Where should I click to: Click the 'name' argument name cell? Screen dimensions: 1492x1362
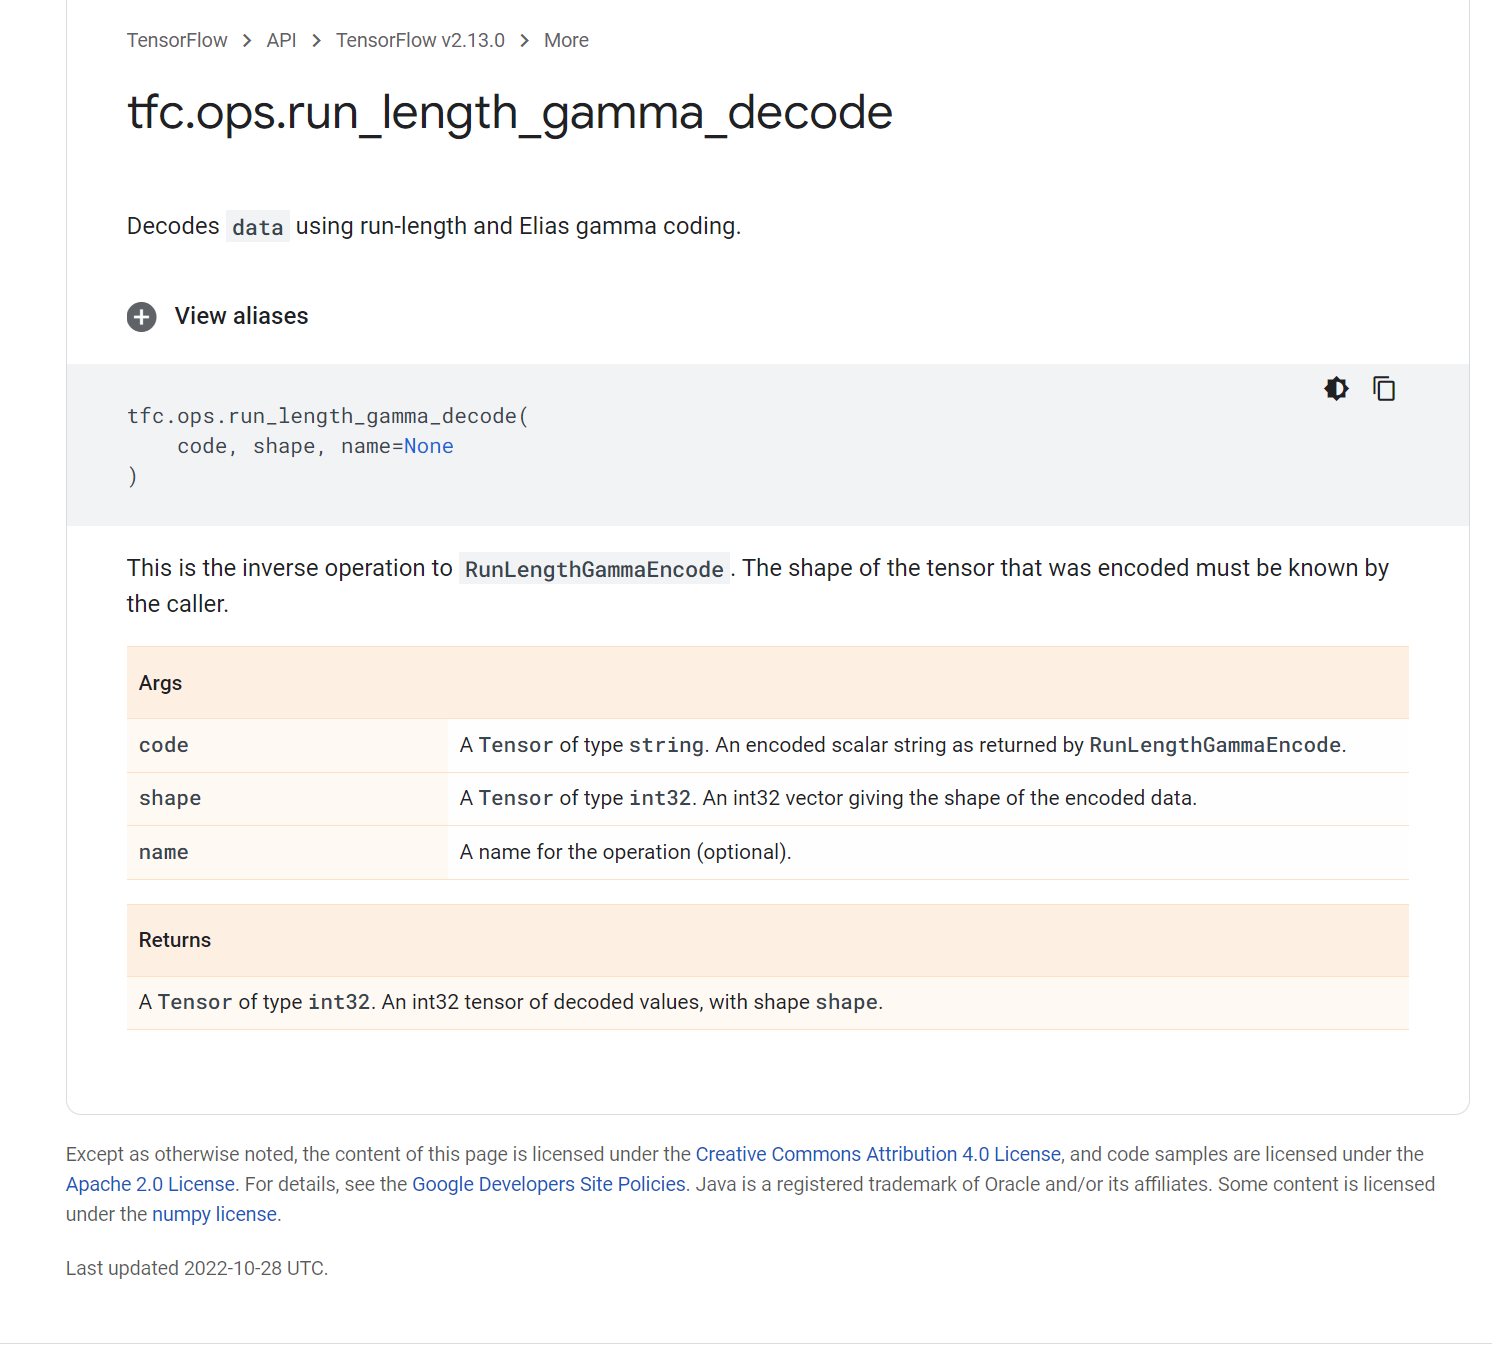coord(288,852)
